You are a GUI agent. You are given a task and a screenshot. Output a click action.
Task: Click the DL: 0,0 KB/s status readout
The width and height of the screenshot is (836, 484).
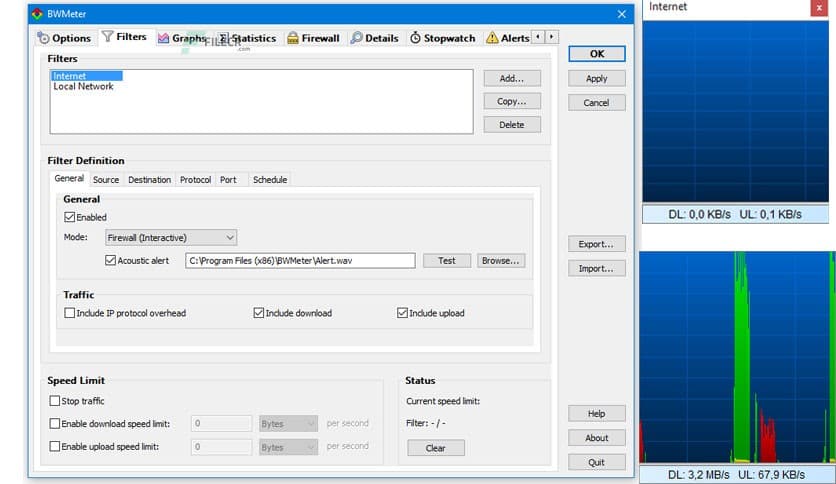[x=699, y=214]
